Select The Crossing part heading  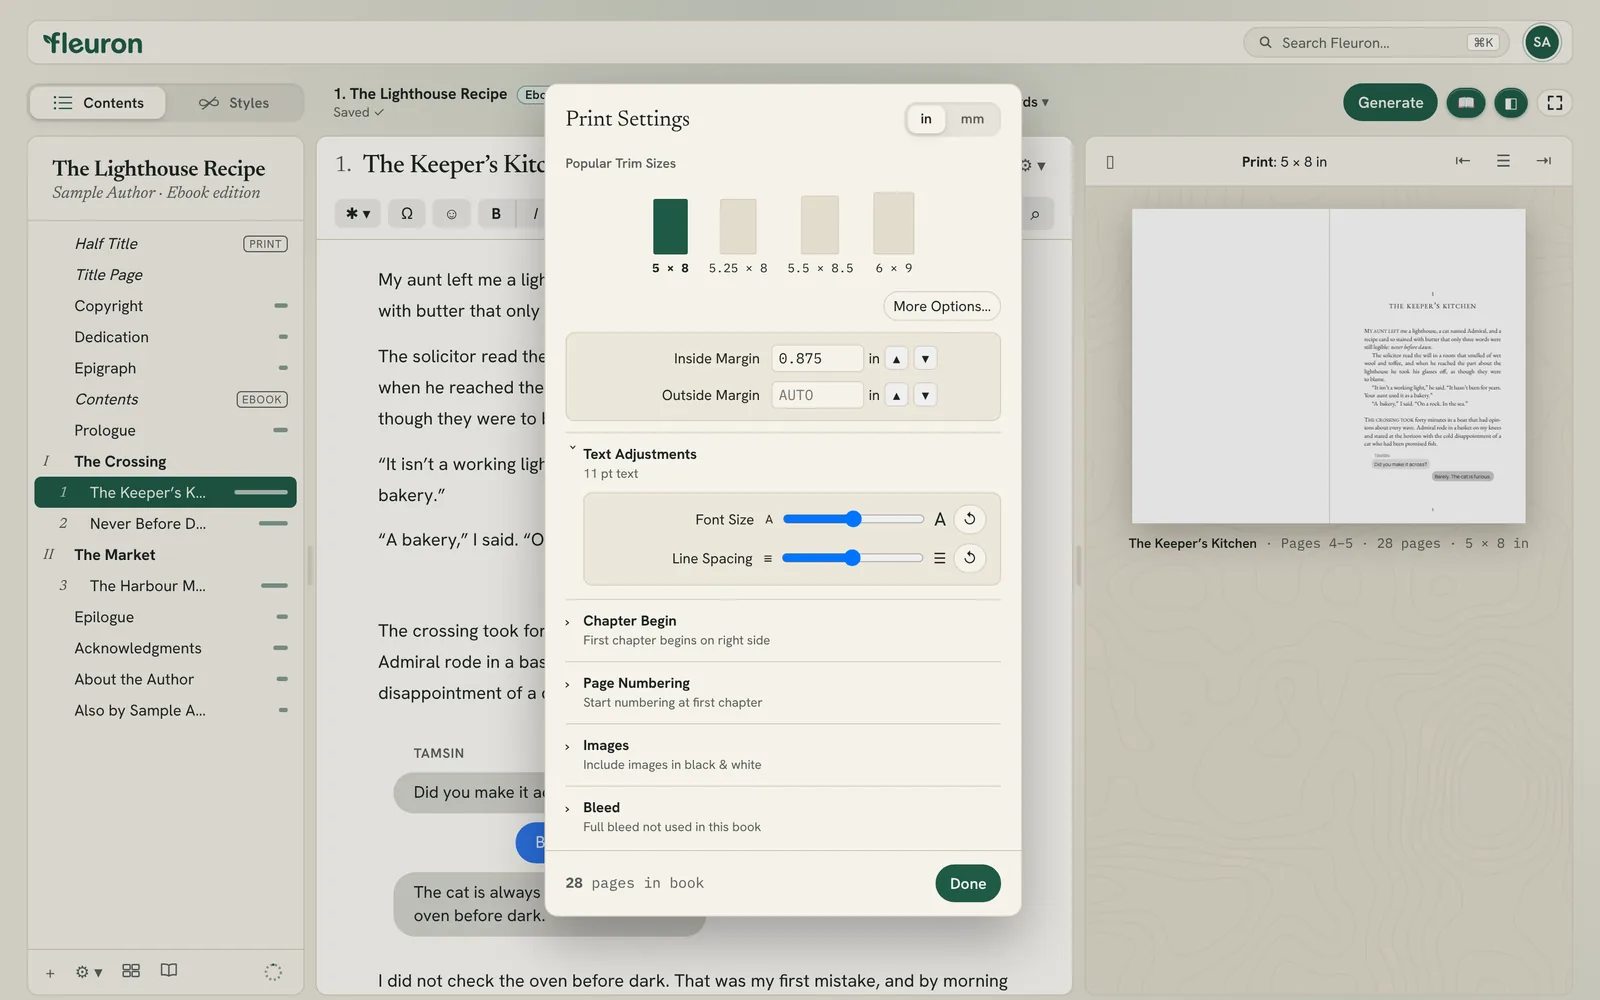click(x=166, y=461)
